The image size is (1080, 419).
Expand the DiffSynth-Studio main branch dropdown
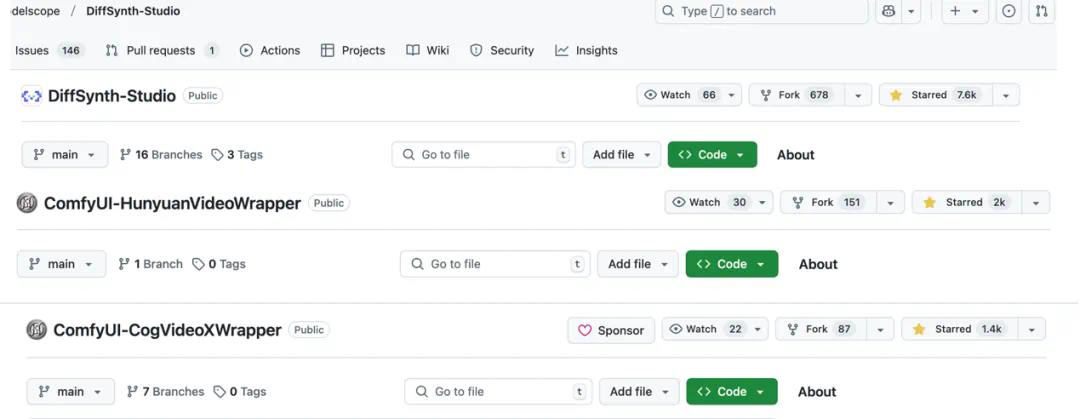[65, 154]
